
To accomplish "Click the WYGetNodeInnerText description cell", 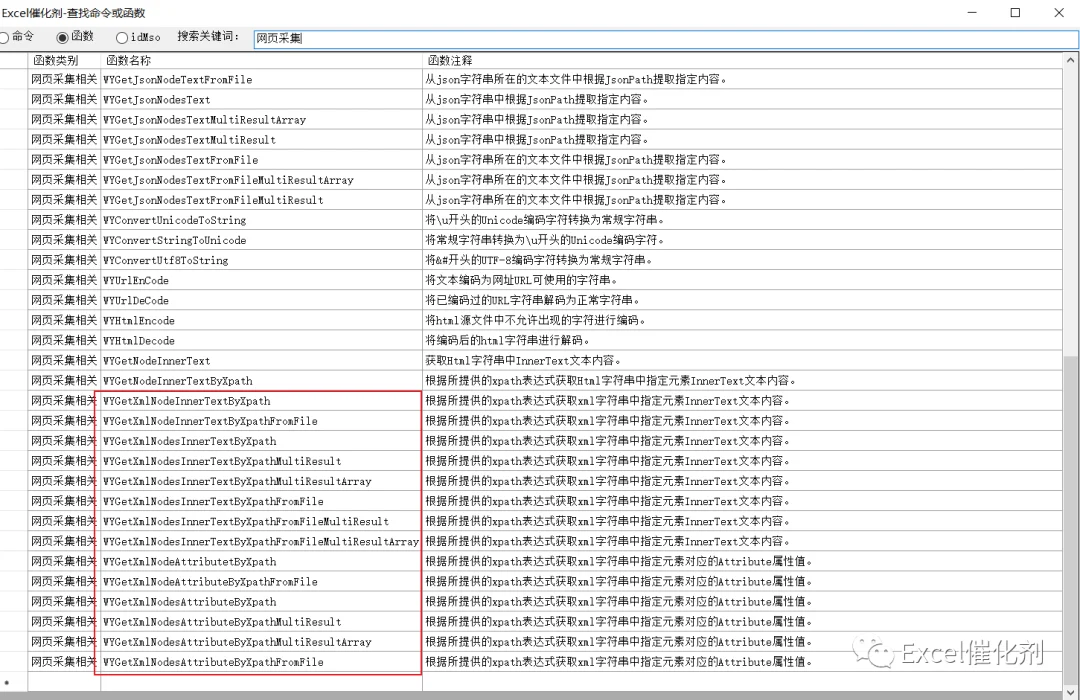I will click(x=742, y=360).
